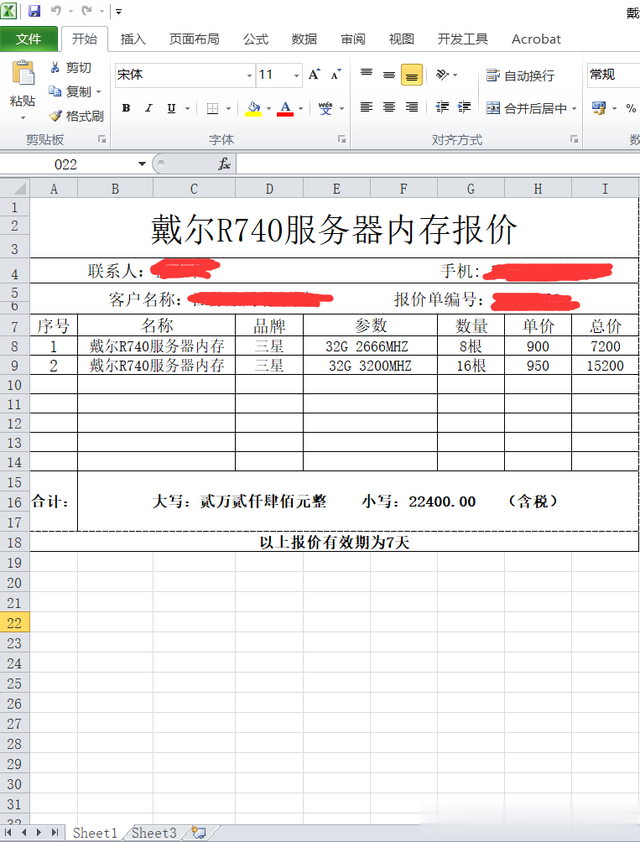
Task: Toggle align text right
Action: pyautogui.click(x=412, y=107)
